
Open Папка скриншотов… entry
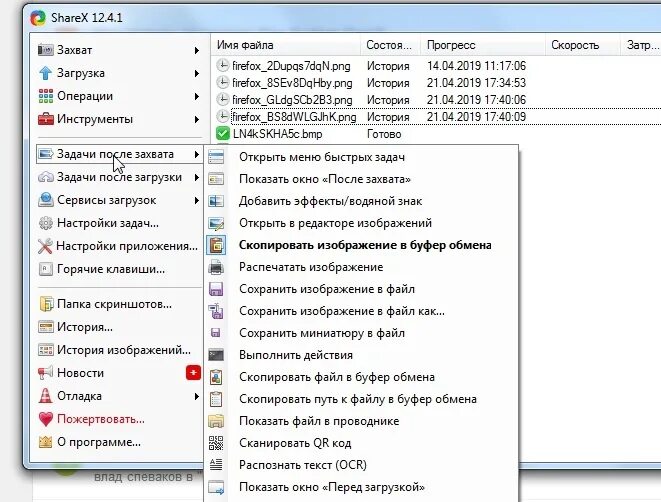[119, 304]
